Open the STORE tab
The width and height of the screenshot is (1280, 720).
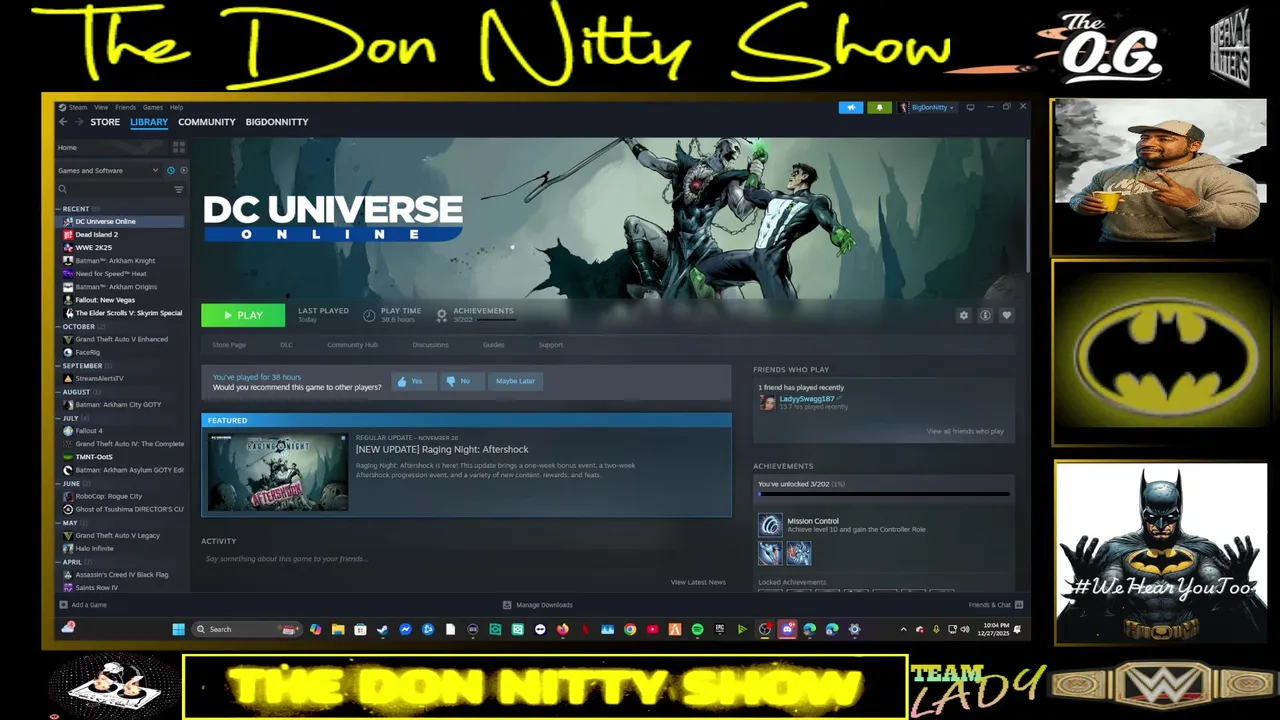(105, 122)
